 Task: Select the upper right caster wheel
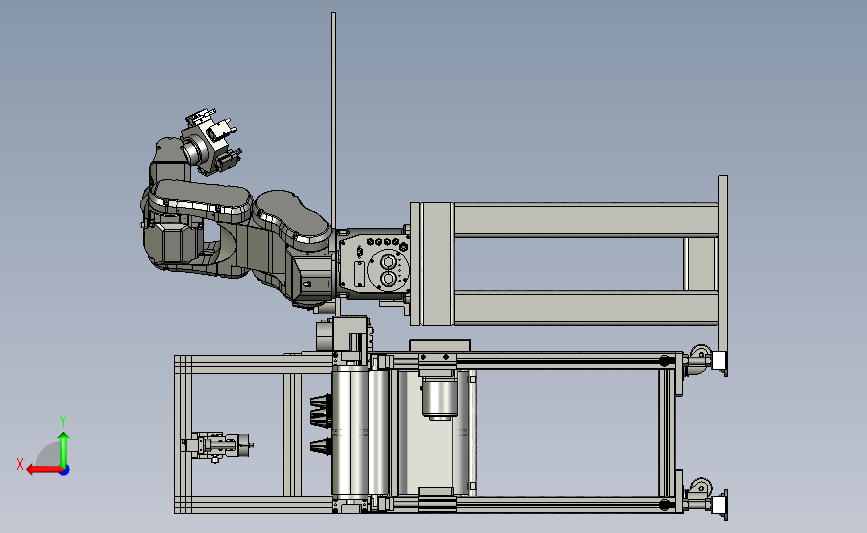(x=700, y=358)
